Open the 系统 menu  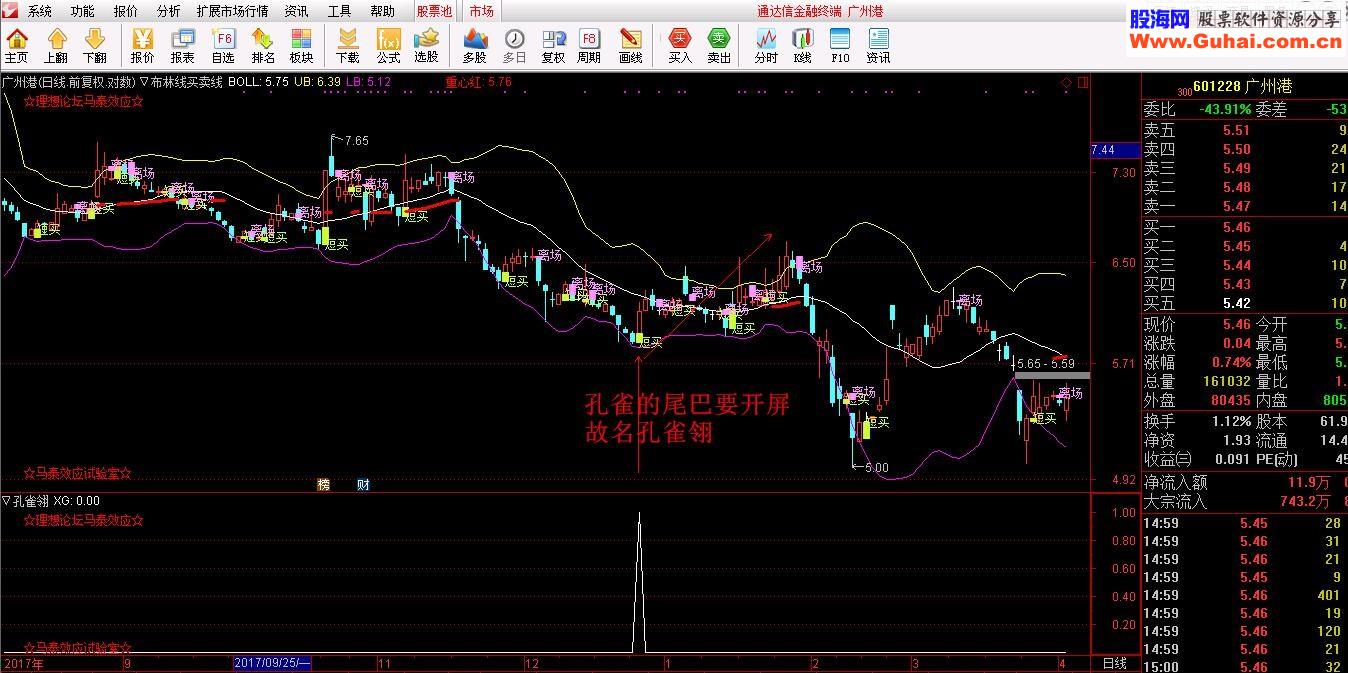point(40,11)
